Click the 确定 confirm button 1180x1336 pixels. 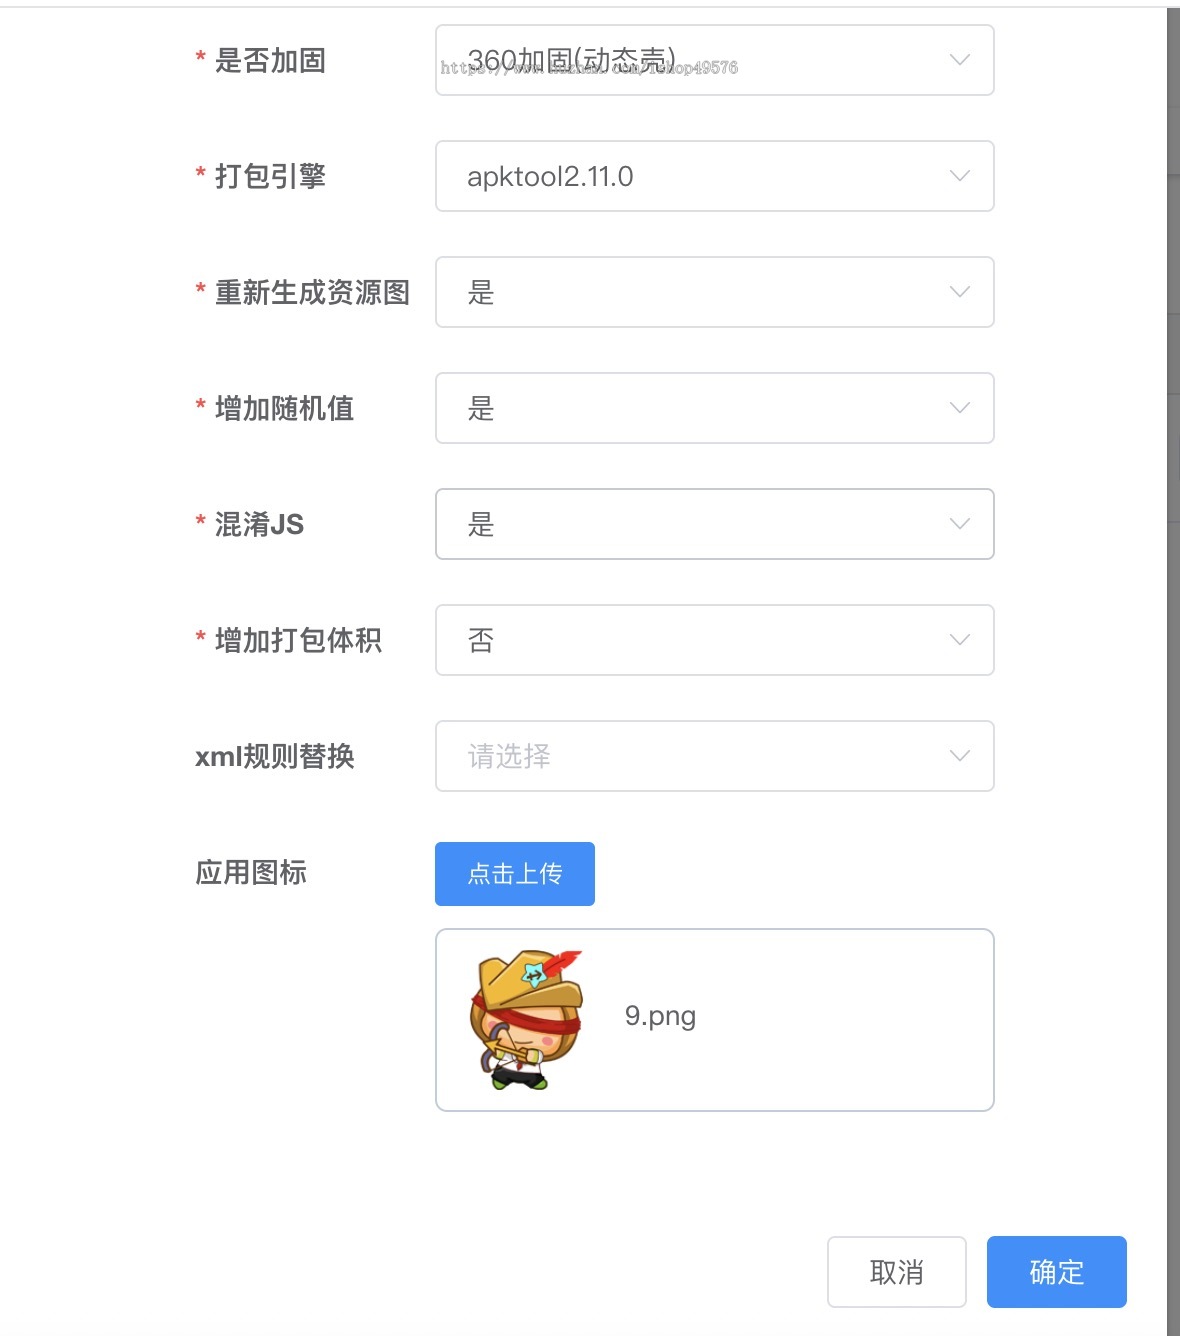click(1056, 1272)
